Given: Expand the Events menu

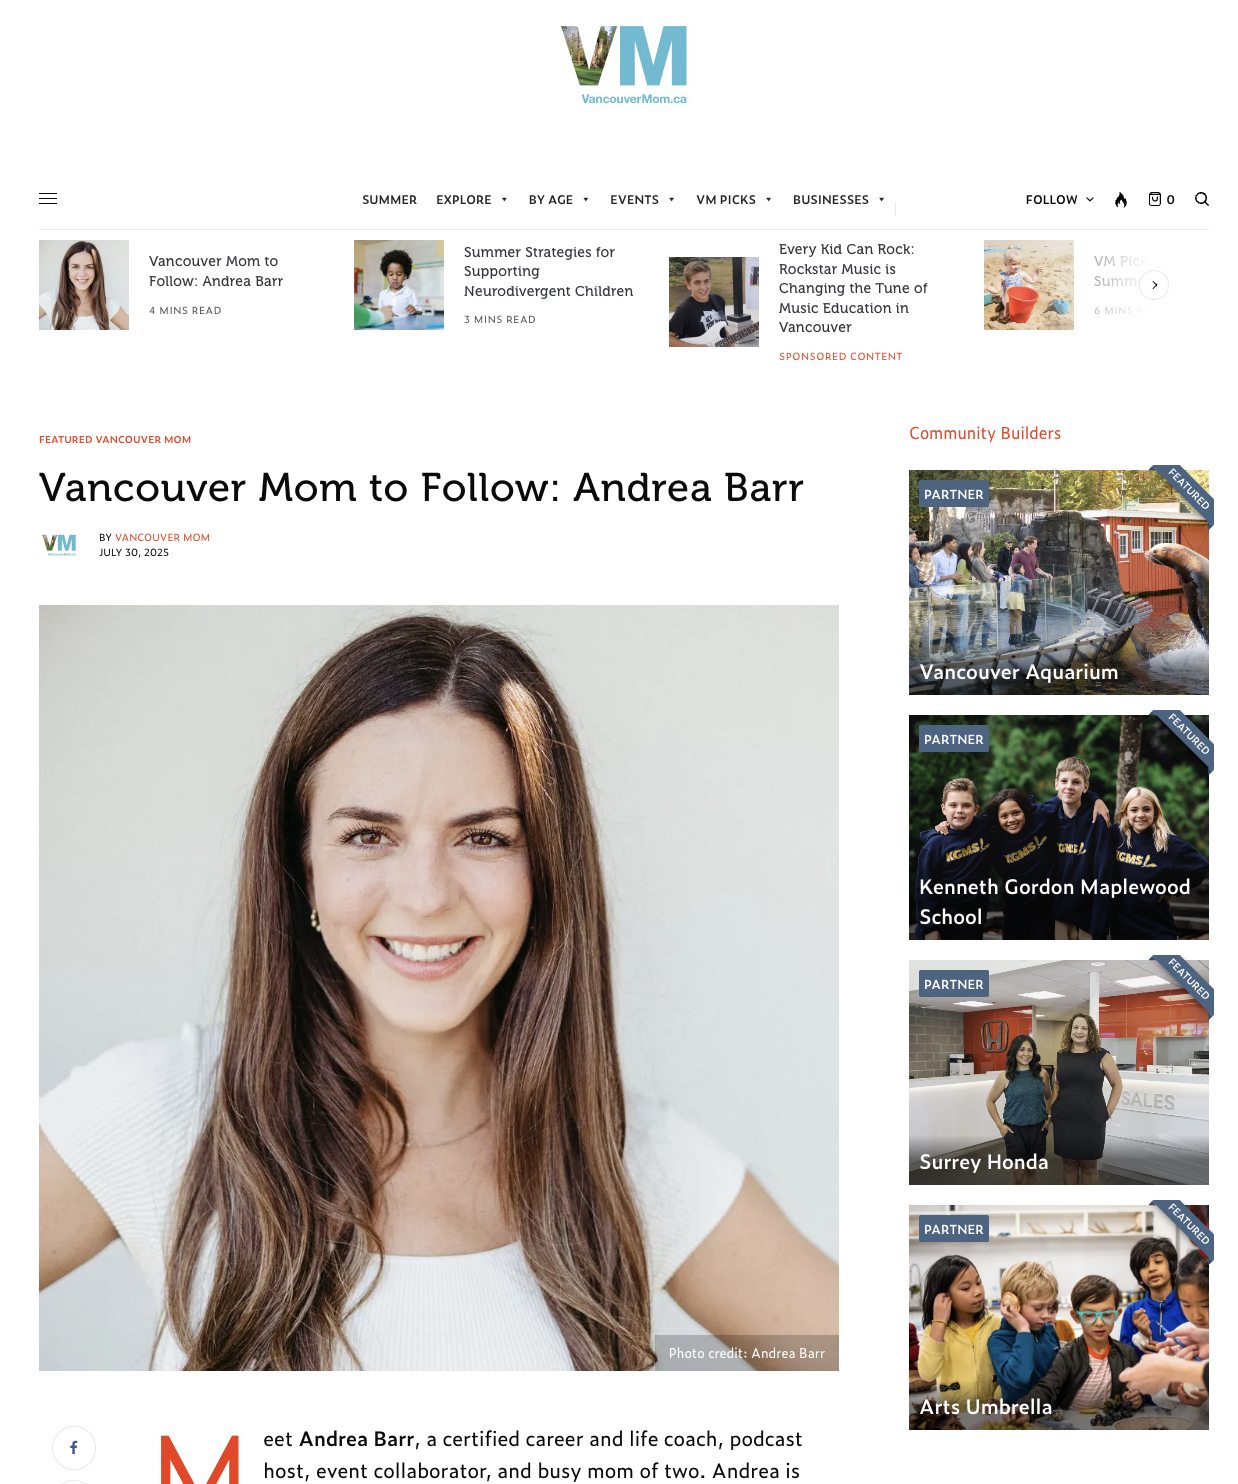Looking at the screenshot, I should (643, 200).
